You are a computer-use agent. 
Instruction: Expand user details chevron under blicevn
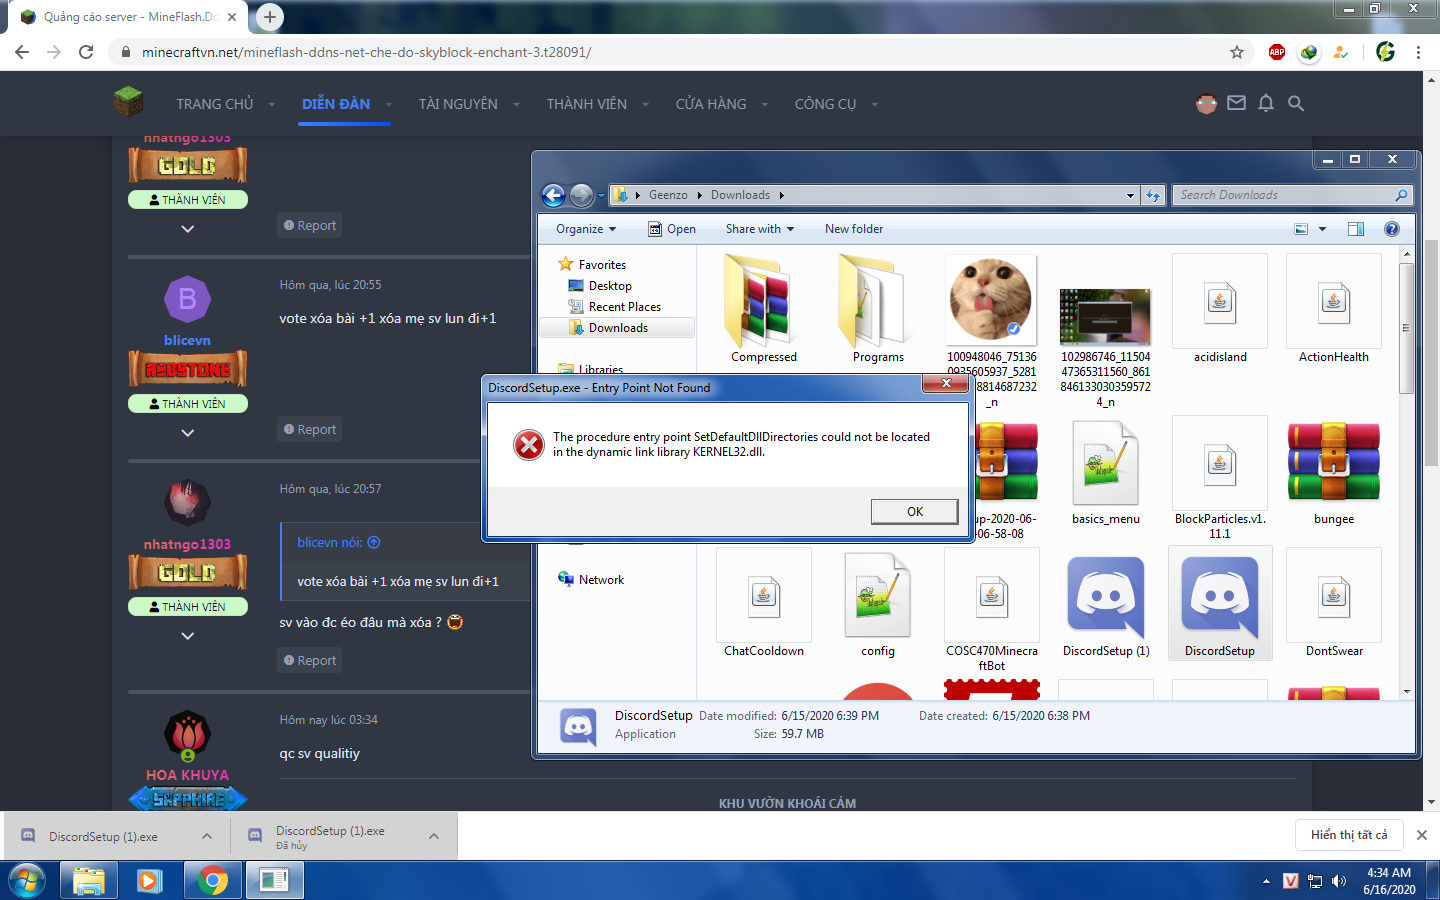click(x=187, y=433)
